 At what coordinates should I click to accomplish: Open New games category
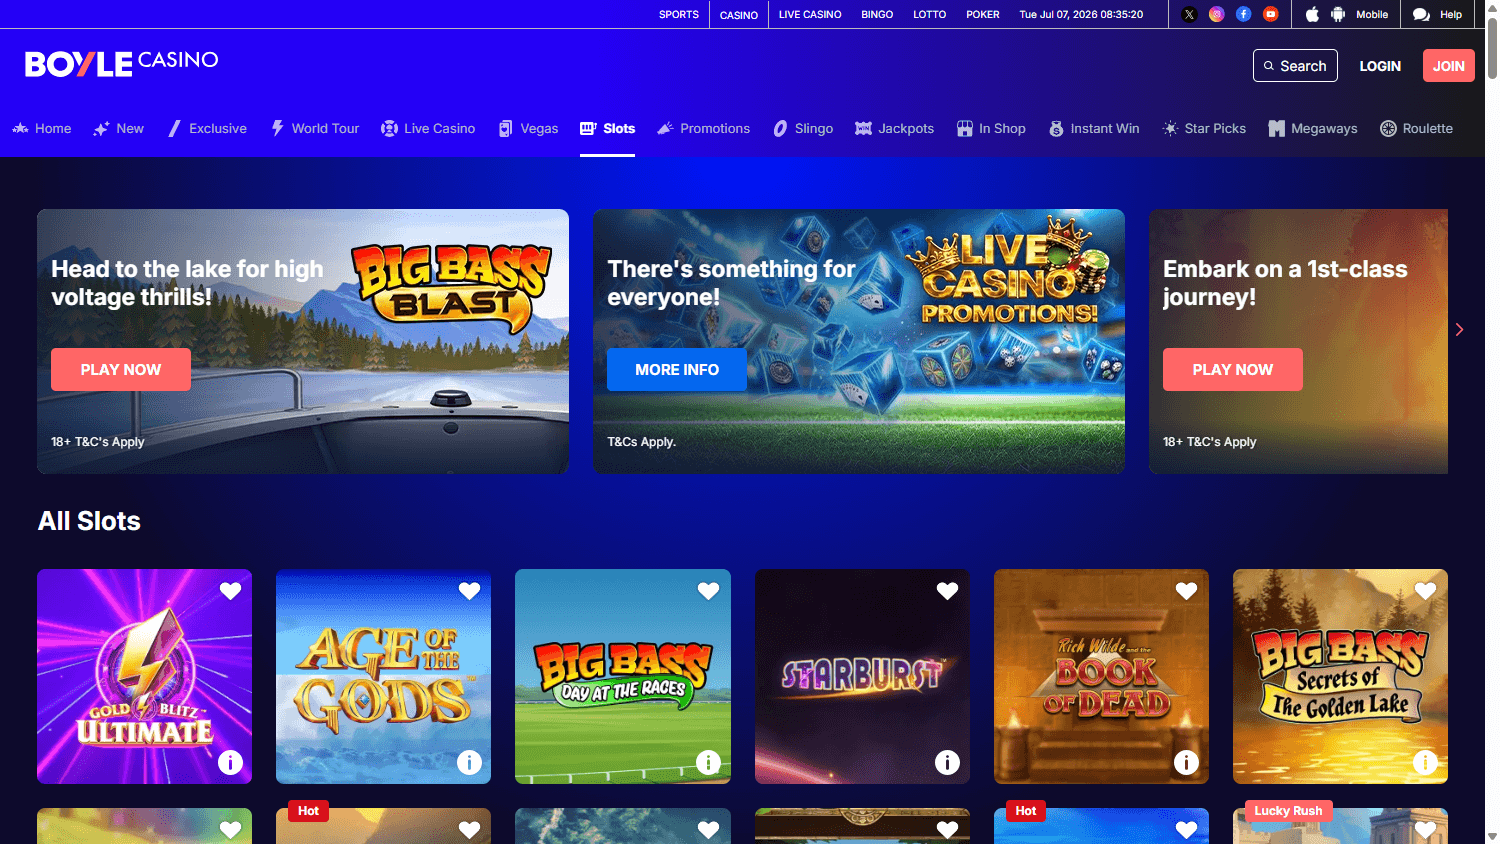point(119,128)
